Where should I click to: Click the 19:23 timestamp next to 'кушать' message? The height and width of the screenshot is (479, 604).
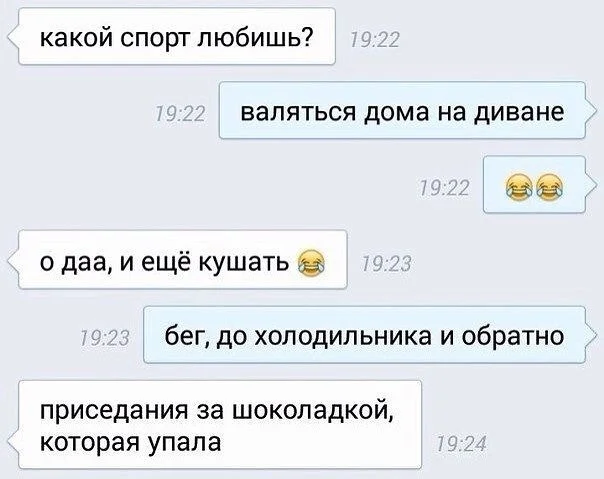tap(386, 264)
